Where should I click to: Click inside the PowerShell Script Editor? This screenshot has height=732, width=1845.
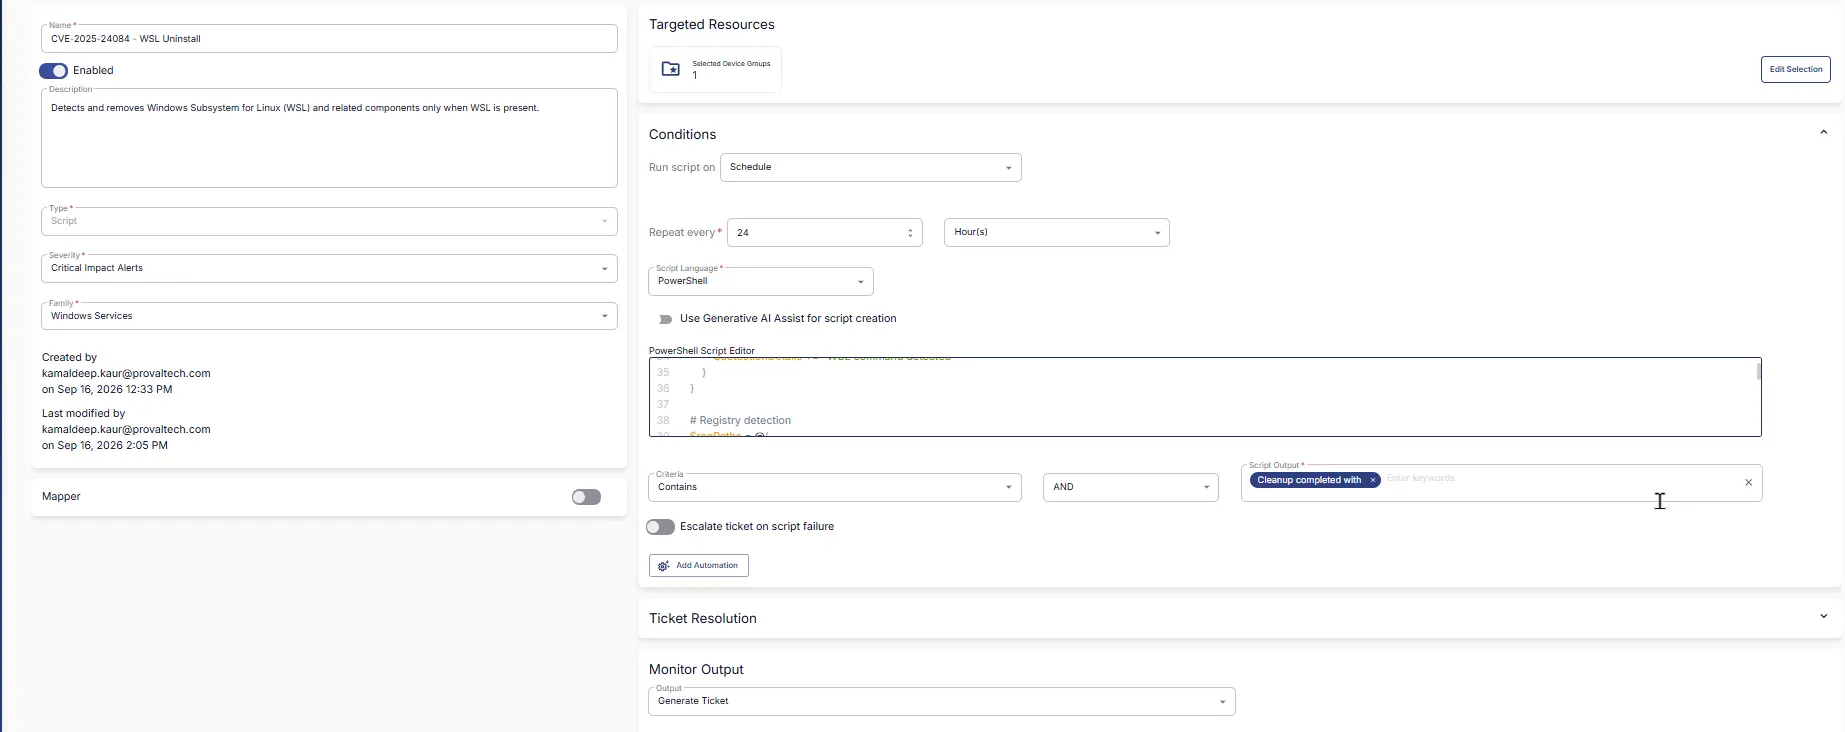pyautogui.click(x=1204, y=397)
